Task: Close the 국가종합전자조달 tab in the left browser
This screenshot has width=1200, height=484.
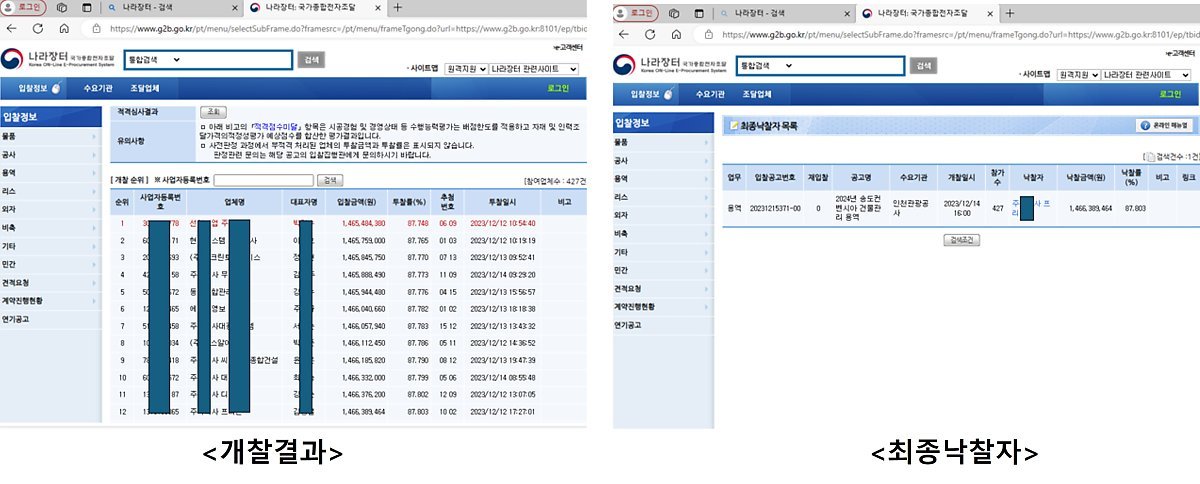Action: (x=379, y=8)
